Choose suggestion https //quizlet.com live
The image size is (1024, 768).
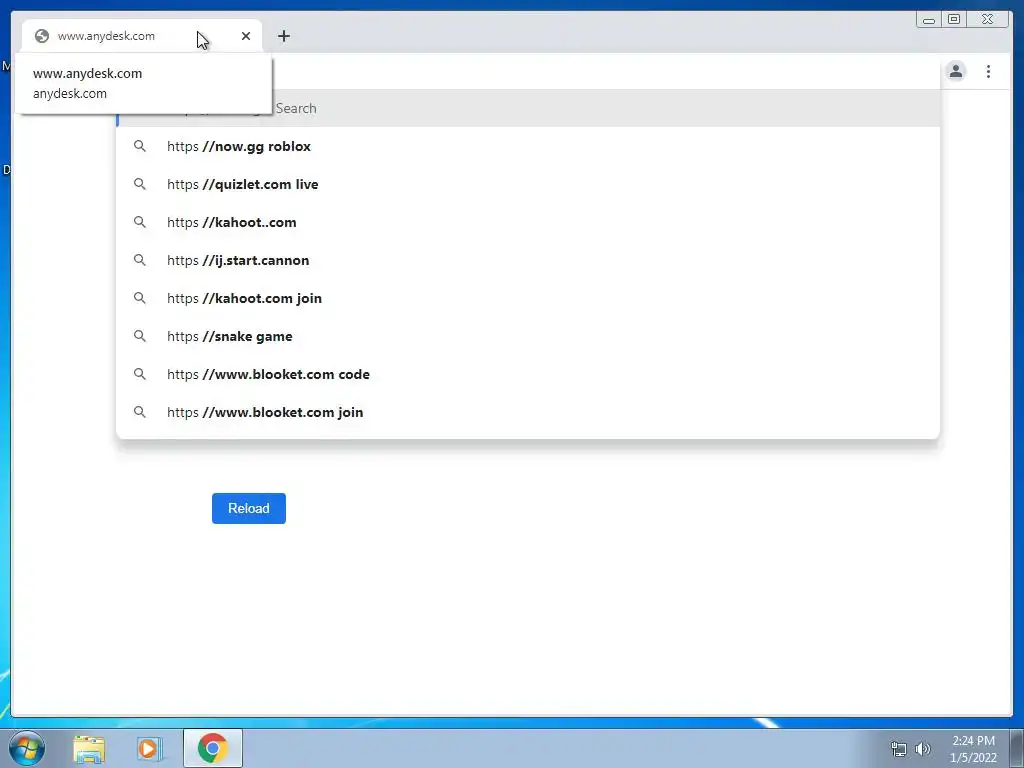[x=528, y=184]
